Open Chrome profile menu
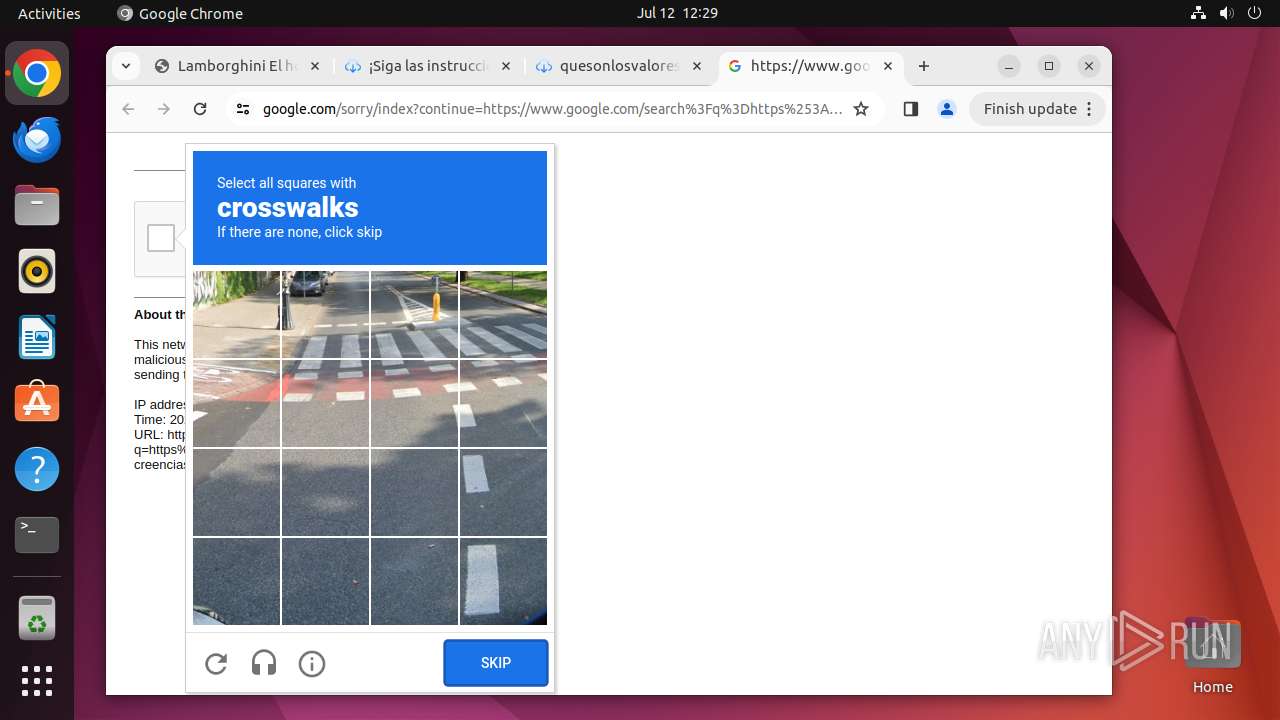The height and width of the screenshot is (720, 1280). tap(947, 109)
